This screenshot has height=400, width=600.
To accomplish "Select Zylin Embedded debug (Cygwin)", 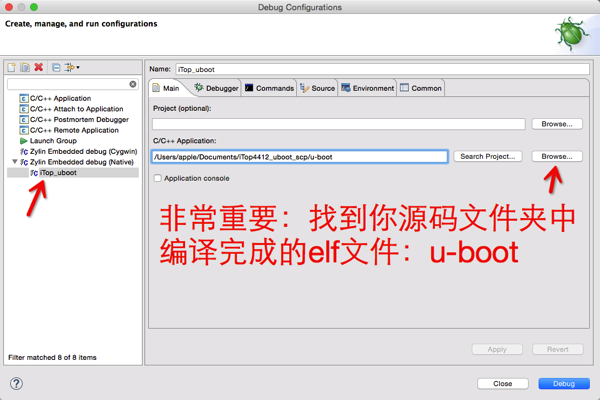I will [x=83, y=152].
